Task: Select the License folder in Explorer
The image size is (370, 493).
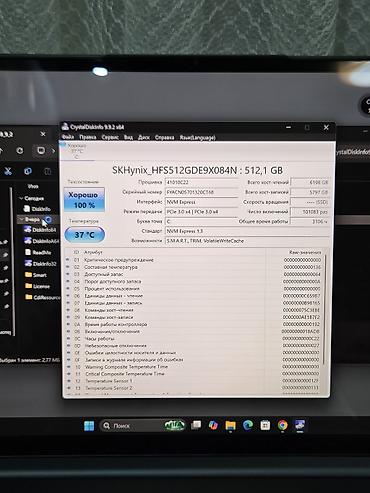Action: (x=37, y=286)
